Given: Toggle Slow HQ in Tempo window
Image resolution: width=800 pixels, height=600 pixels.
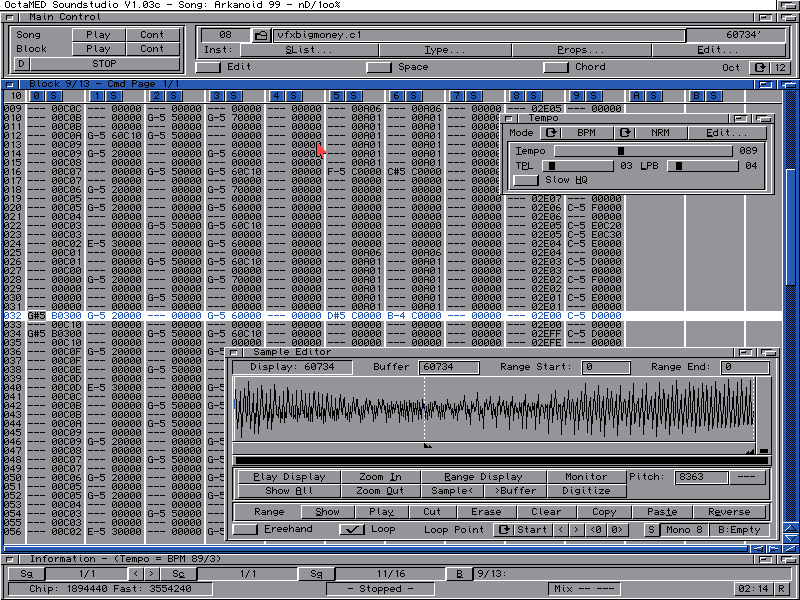Looking at the screenshot, I should [x=525, y=181].
